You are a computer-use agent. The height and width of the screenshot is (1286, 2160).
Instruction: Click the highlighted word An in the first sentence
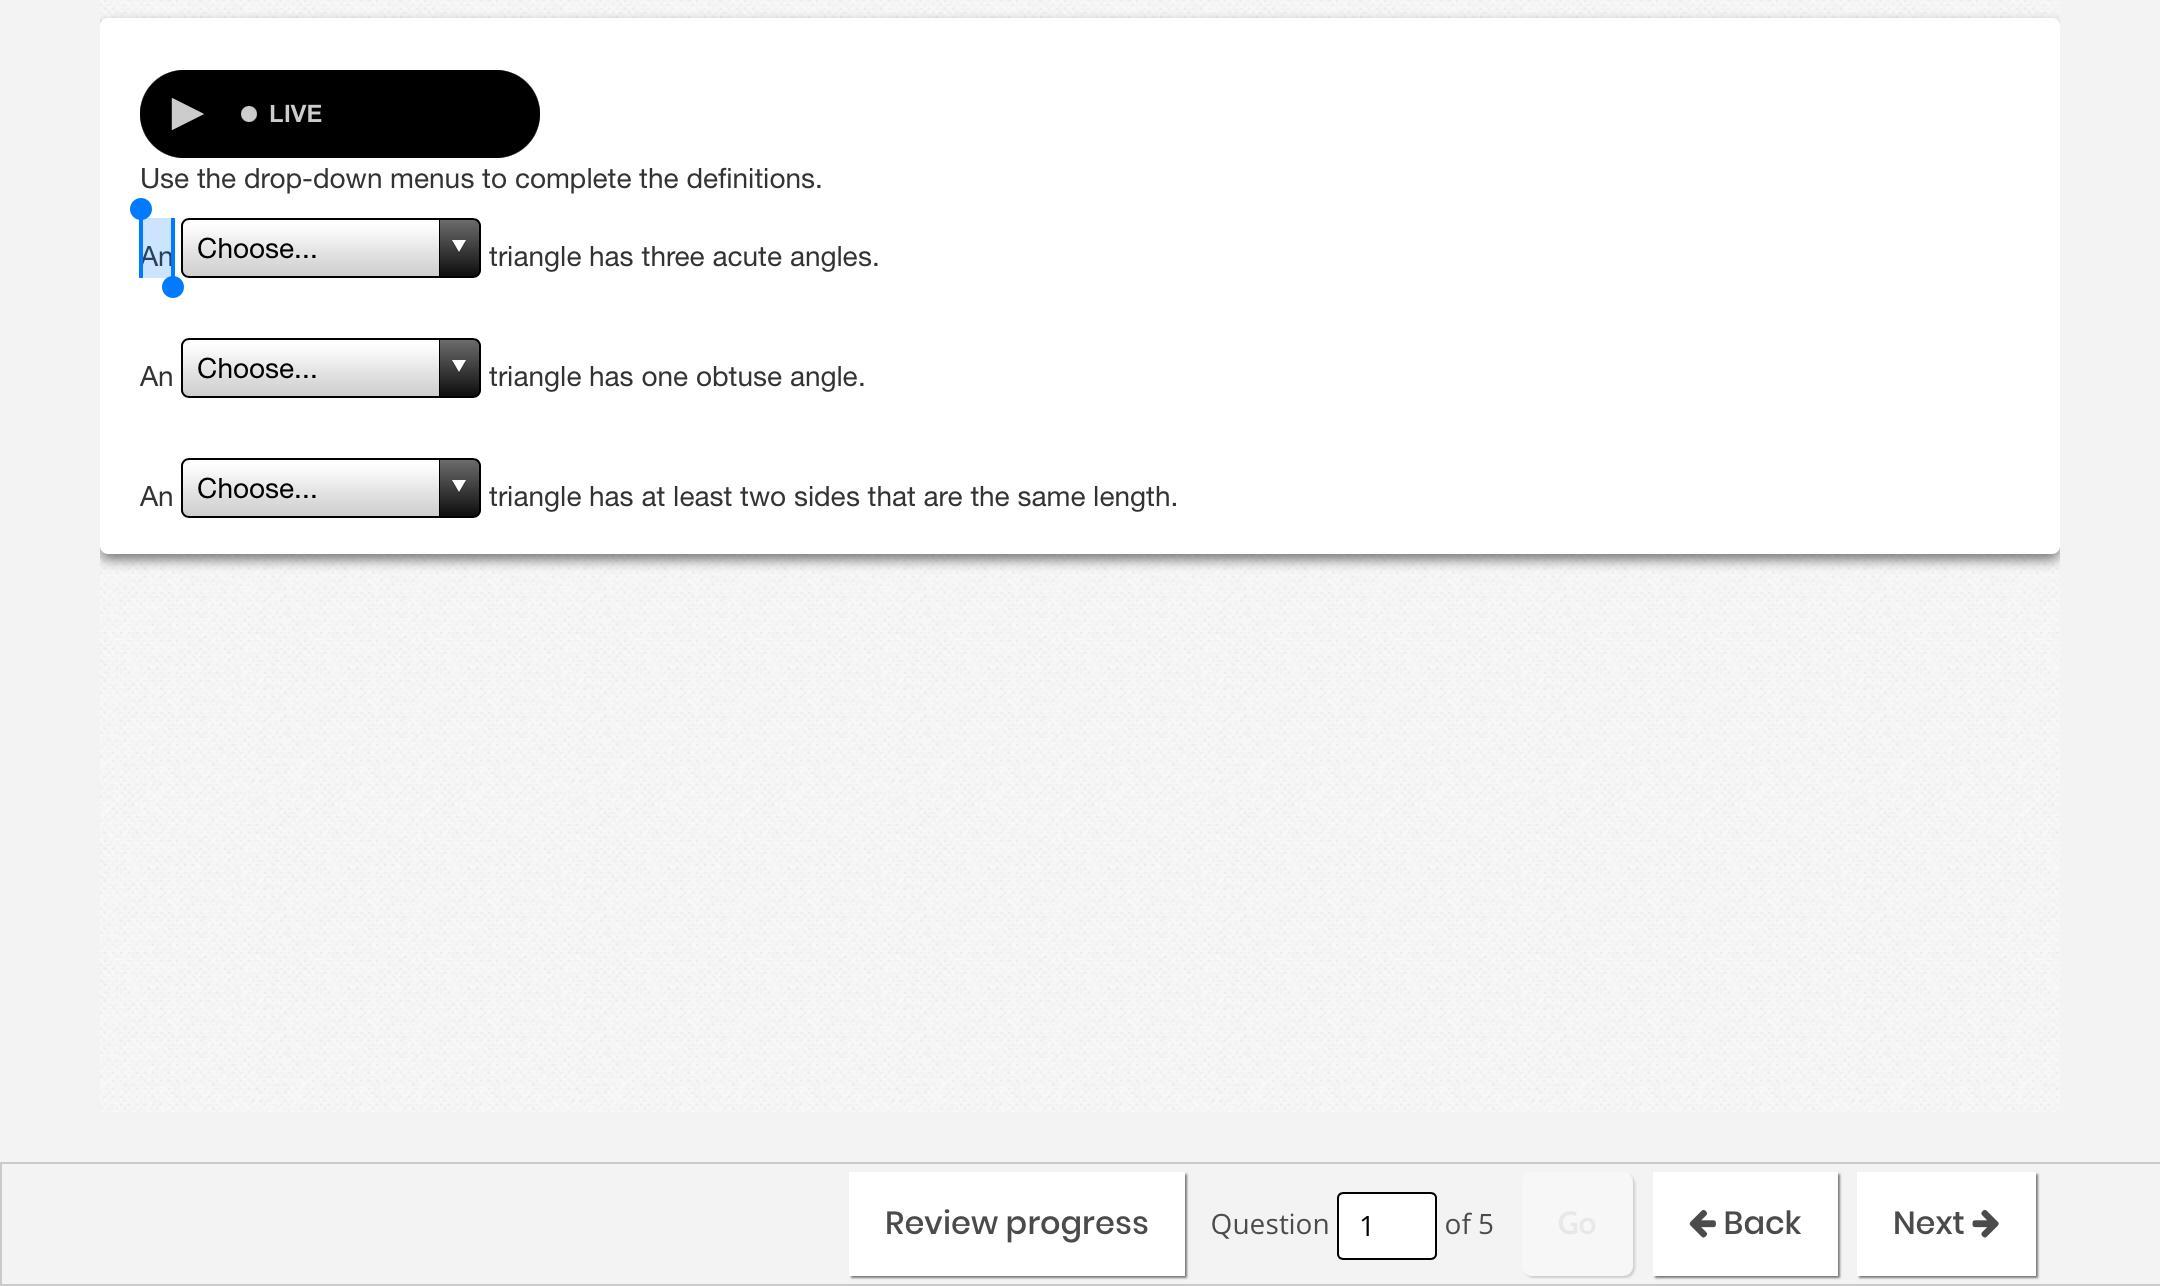pos(157,257)
